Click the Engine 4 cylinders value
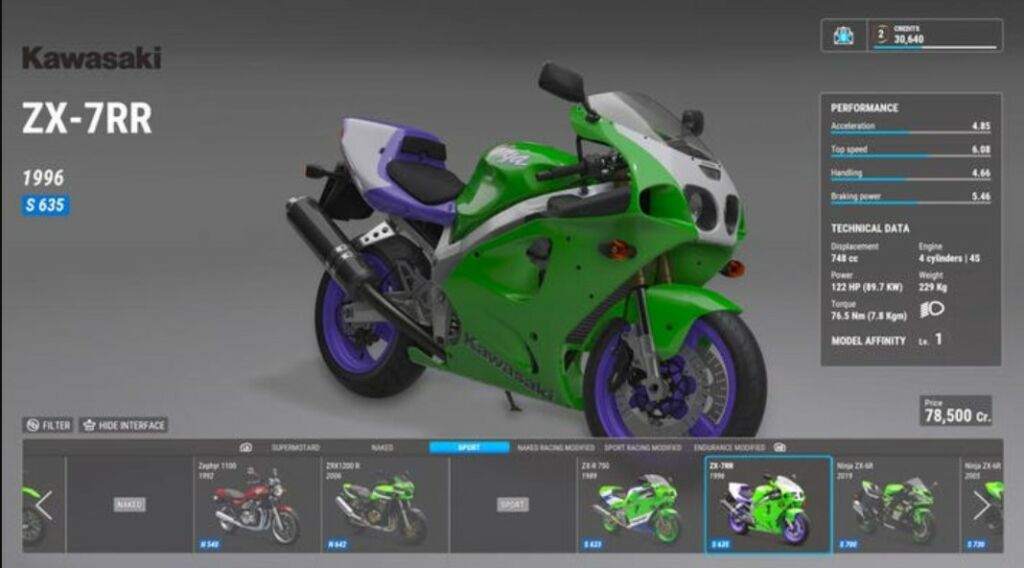Image resolution: width=1024 pixels, height=568 pixels. [x=950, y=259]
